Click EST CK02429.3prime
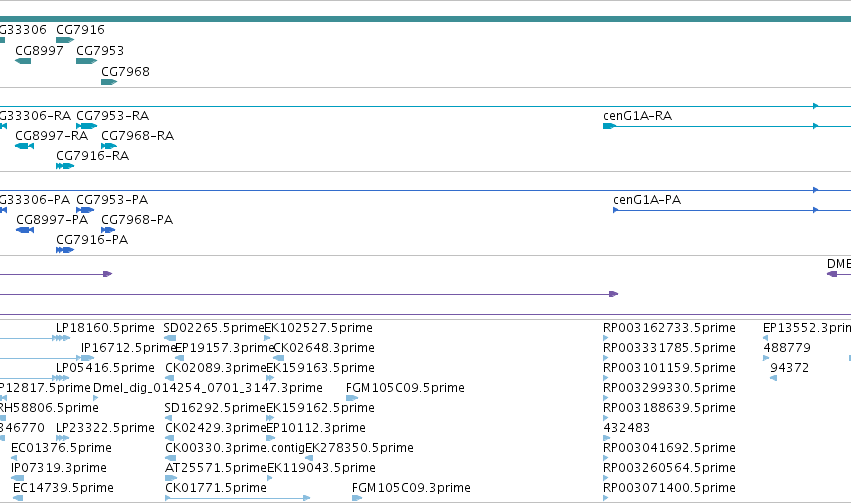The image size is (851, 503). point(216,428)
